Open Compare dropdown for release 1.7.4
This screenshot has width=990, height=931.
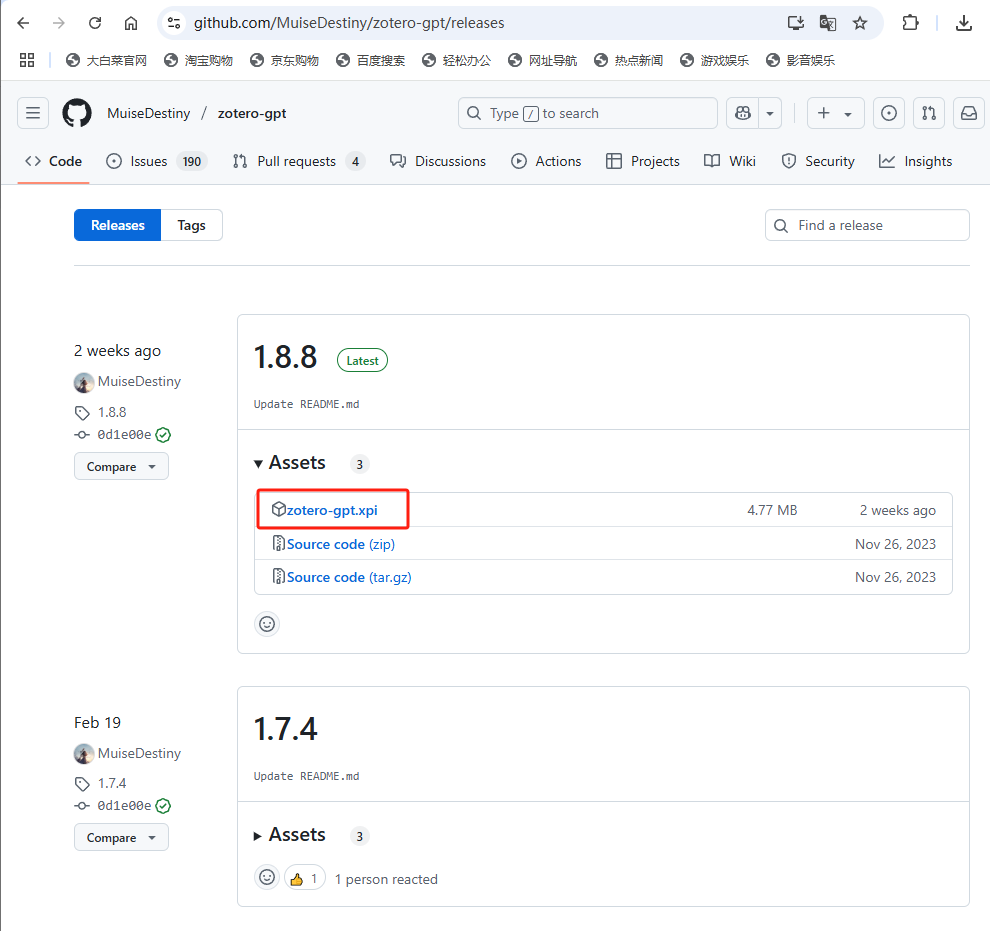click(x=121, y=838)
